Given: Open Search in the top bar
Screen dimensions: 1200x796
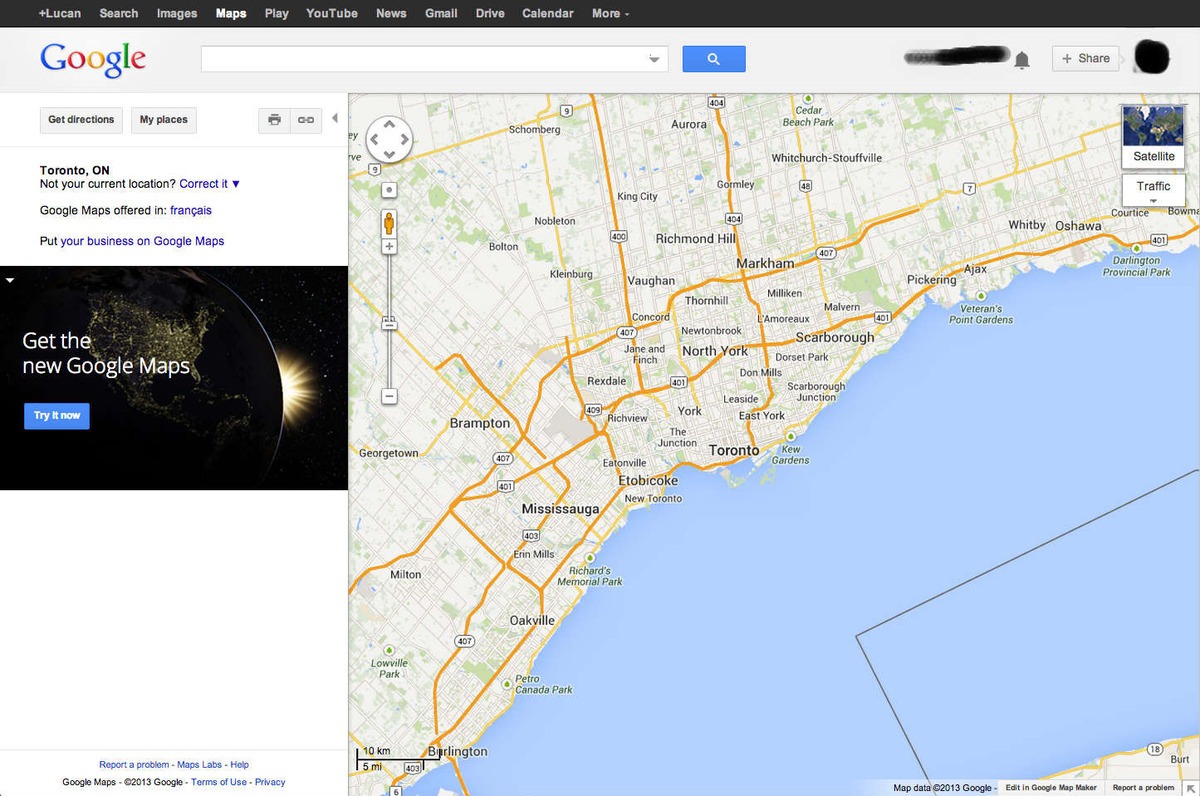Looking at the screenshot, I should click(119, 13).
